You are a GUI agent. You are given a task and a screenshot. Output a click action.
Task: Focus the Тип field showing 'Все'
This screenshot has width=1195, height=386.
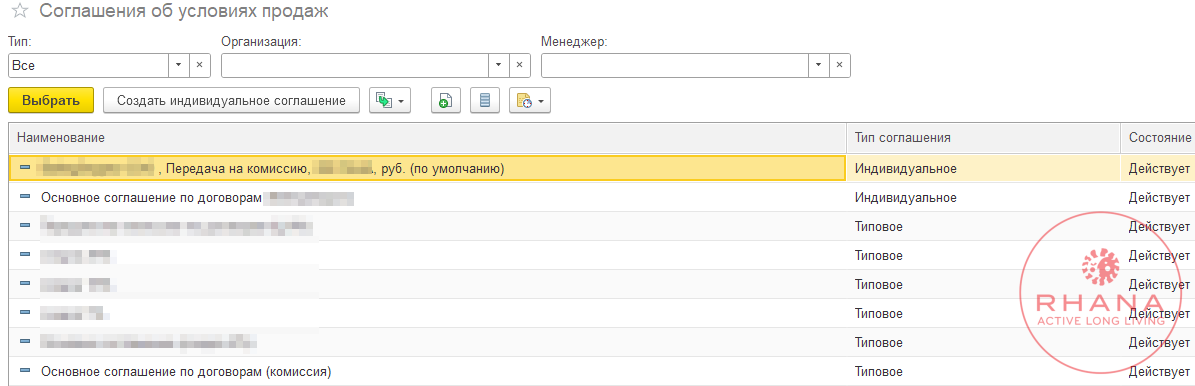tap(88, 66)
